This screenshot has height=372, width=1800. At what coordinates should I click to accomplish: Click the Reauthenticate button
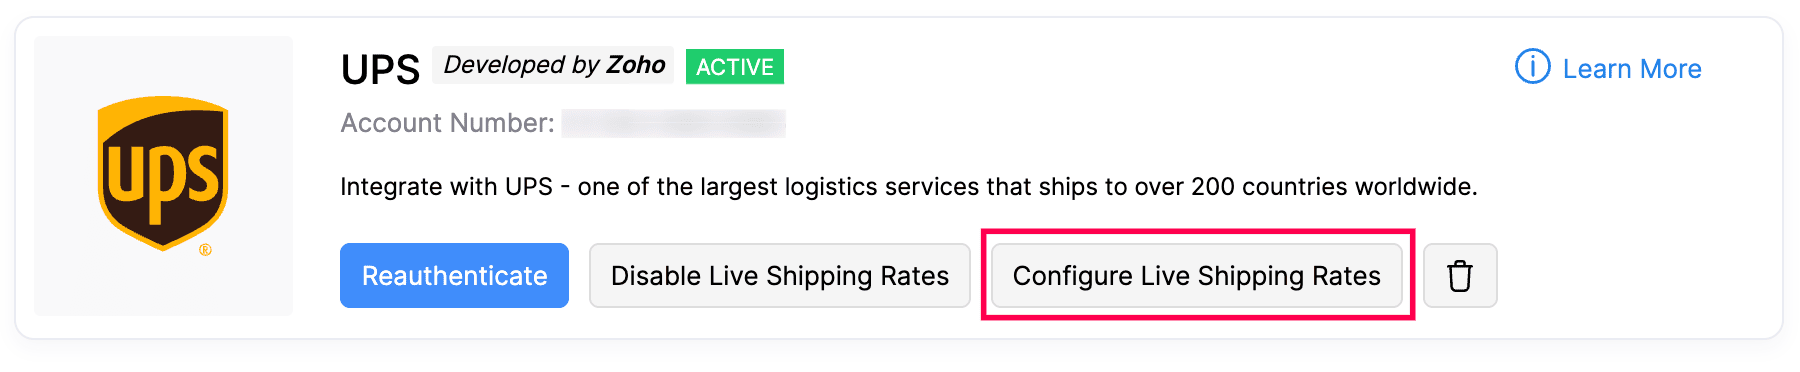454,275
